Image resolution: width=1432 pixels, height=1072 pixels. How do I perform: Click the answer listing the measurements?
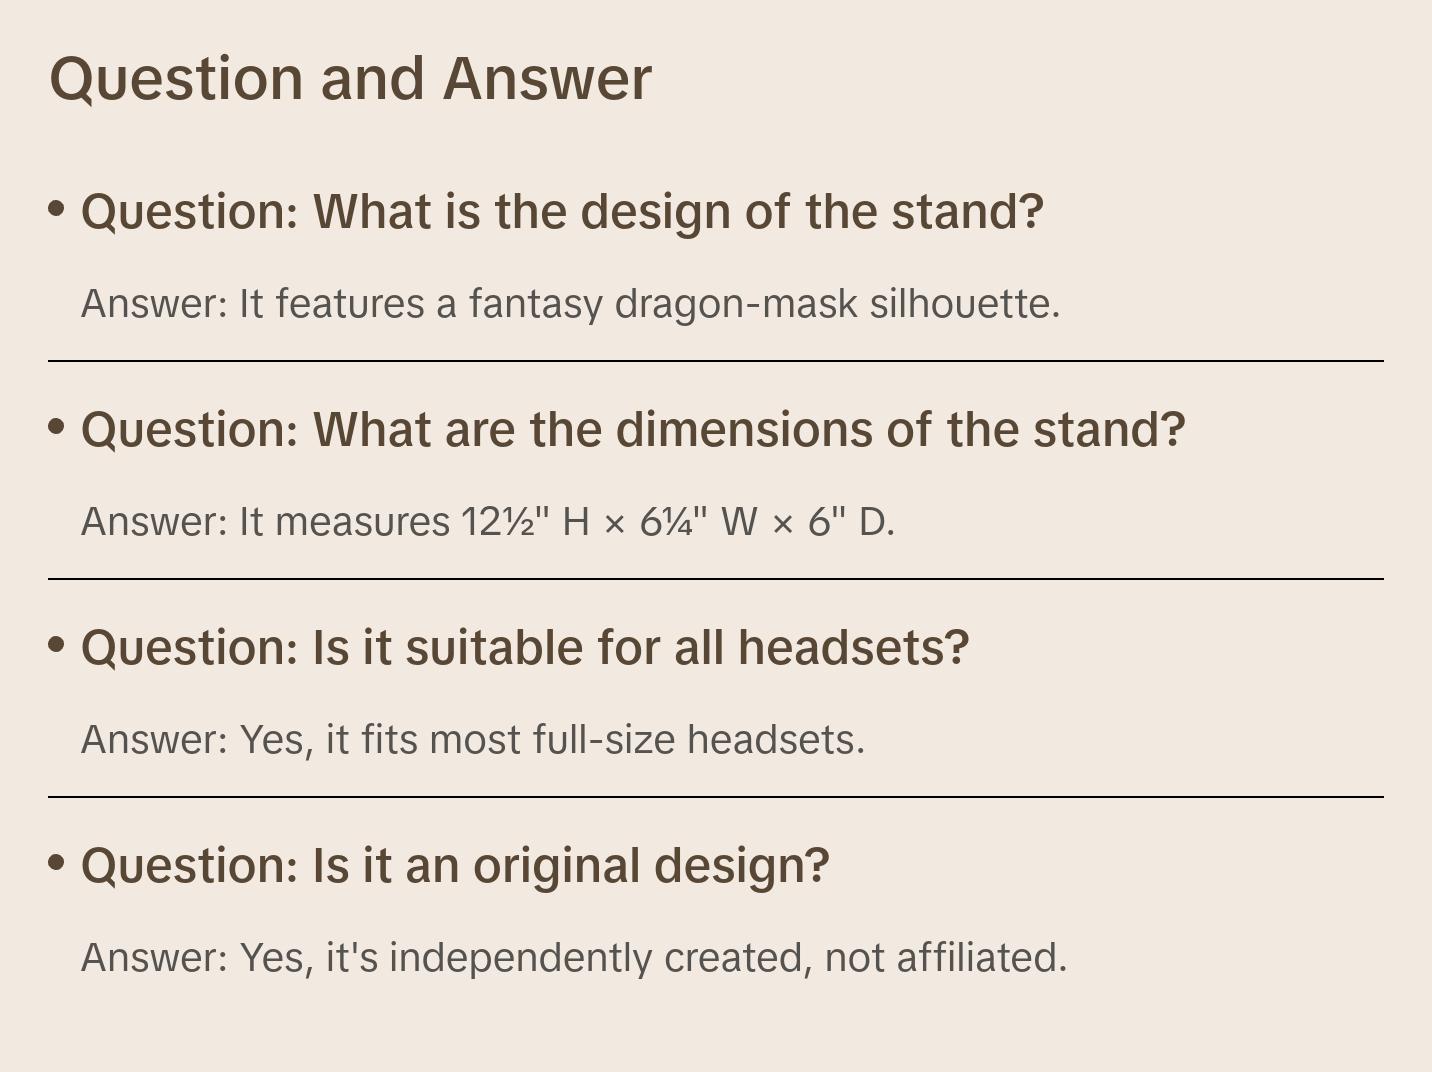click(x=487, y=522)
